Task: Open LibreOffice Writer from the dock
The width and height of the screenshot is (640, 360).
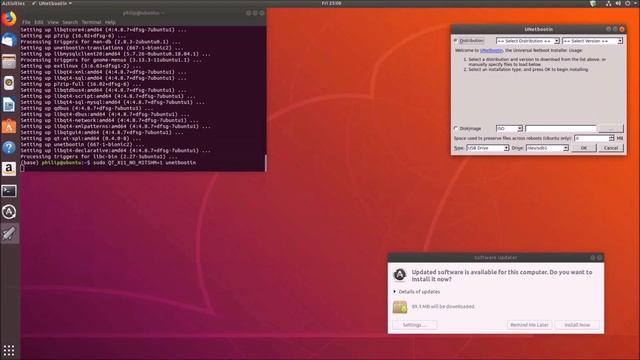Action: [9, 104]
